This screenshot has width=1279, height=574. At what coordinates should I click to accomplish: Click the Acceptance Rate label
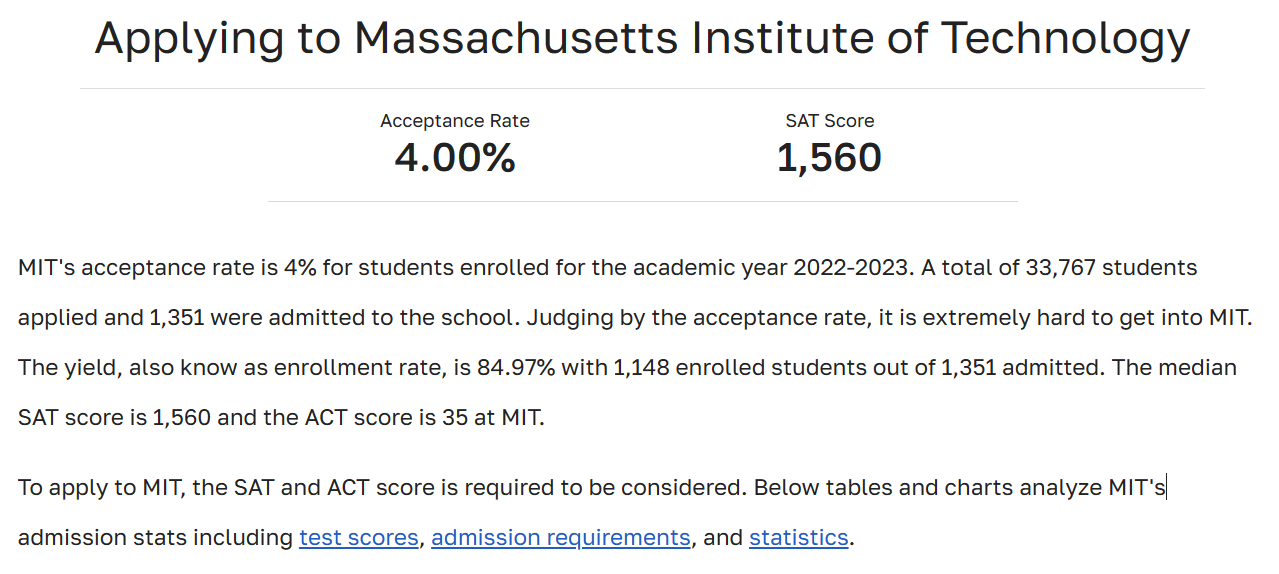tap(455, 121)
